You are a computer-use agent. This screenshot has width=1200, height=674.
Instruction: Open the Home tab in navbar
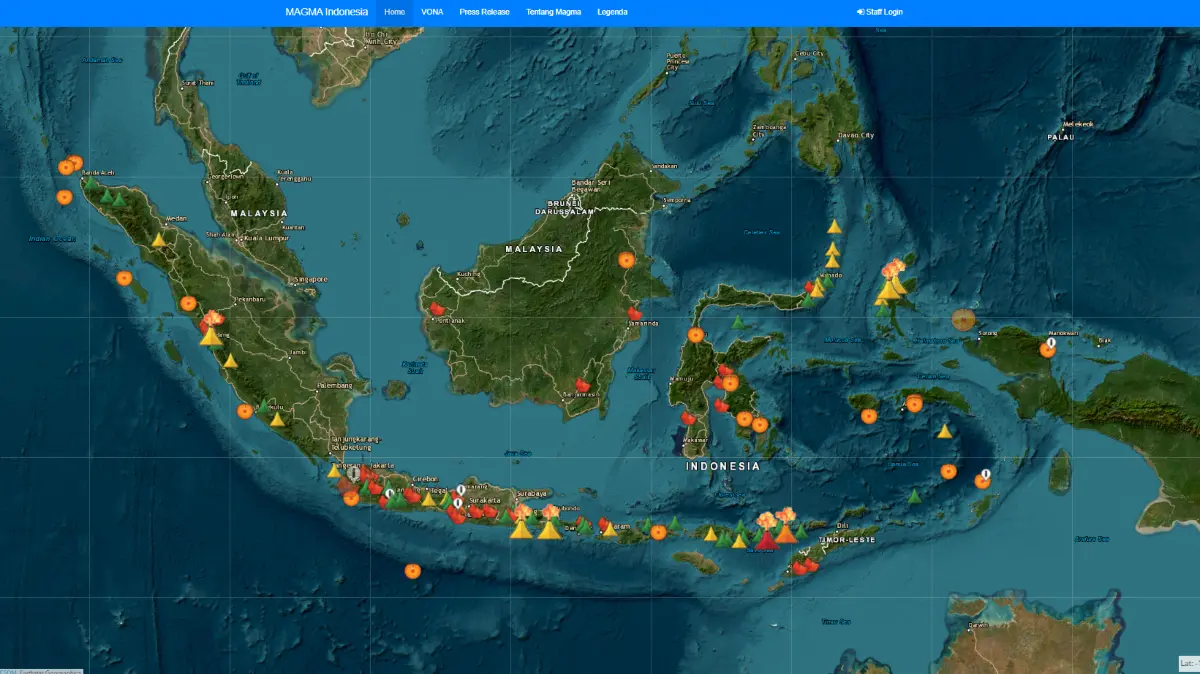click(x=394, y=12)
